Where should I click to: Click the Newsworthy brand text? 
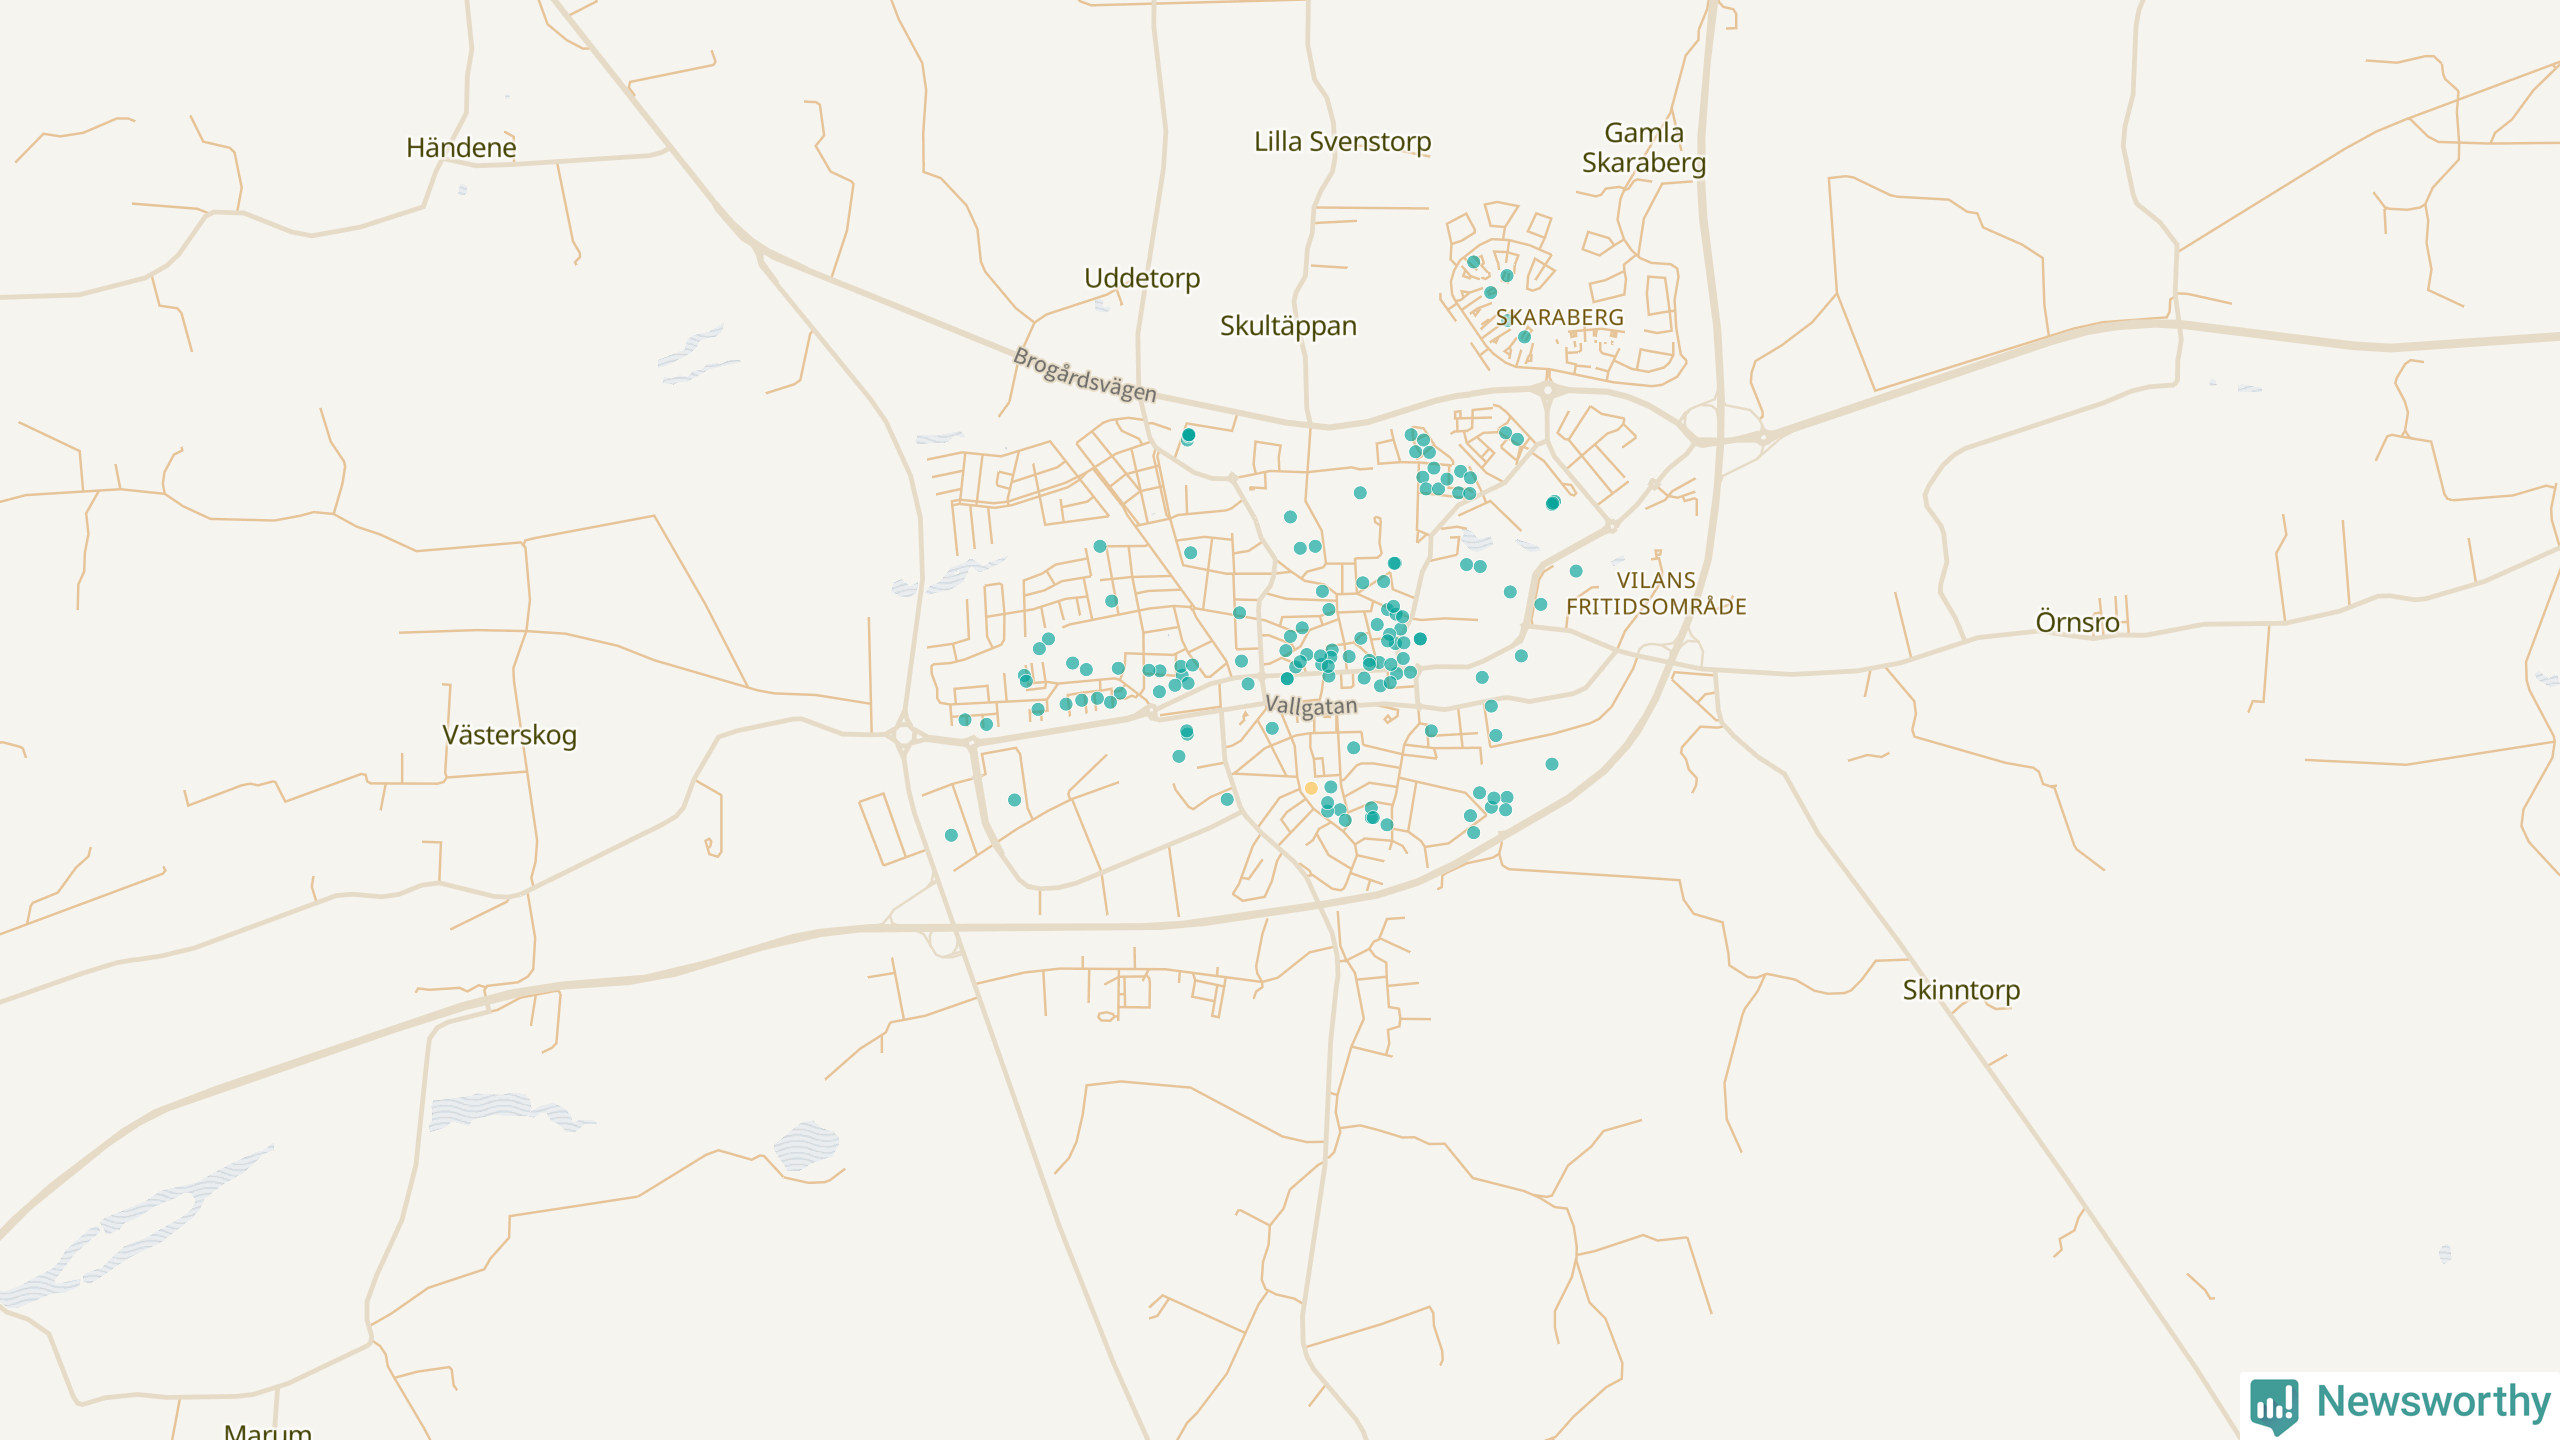2433,1401
